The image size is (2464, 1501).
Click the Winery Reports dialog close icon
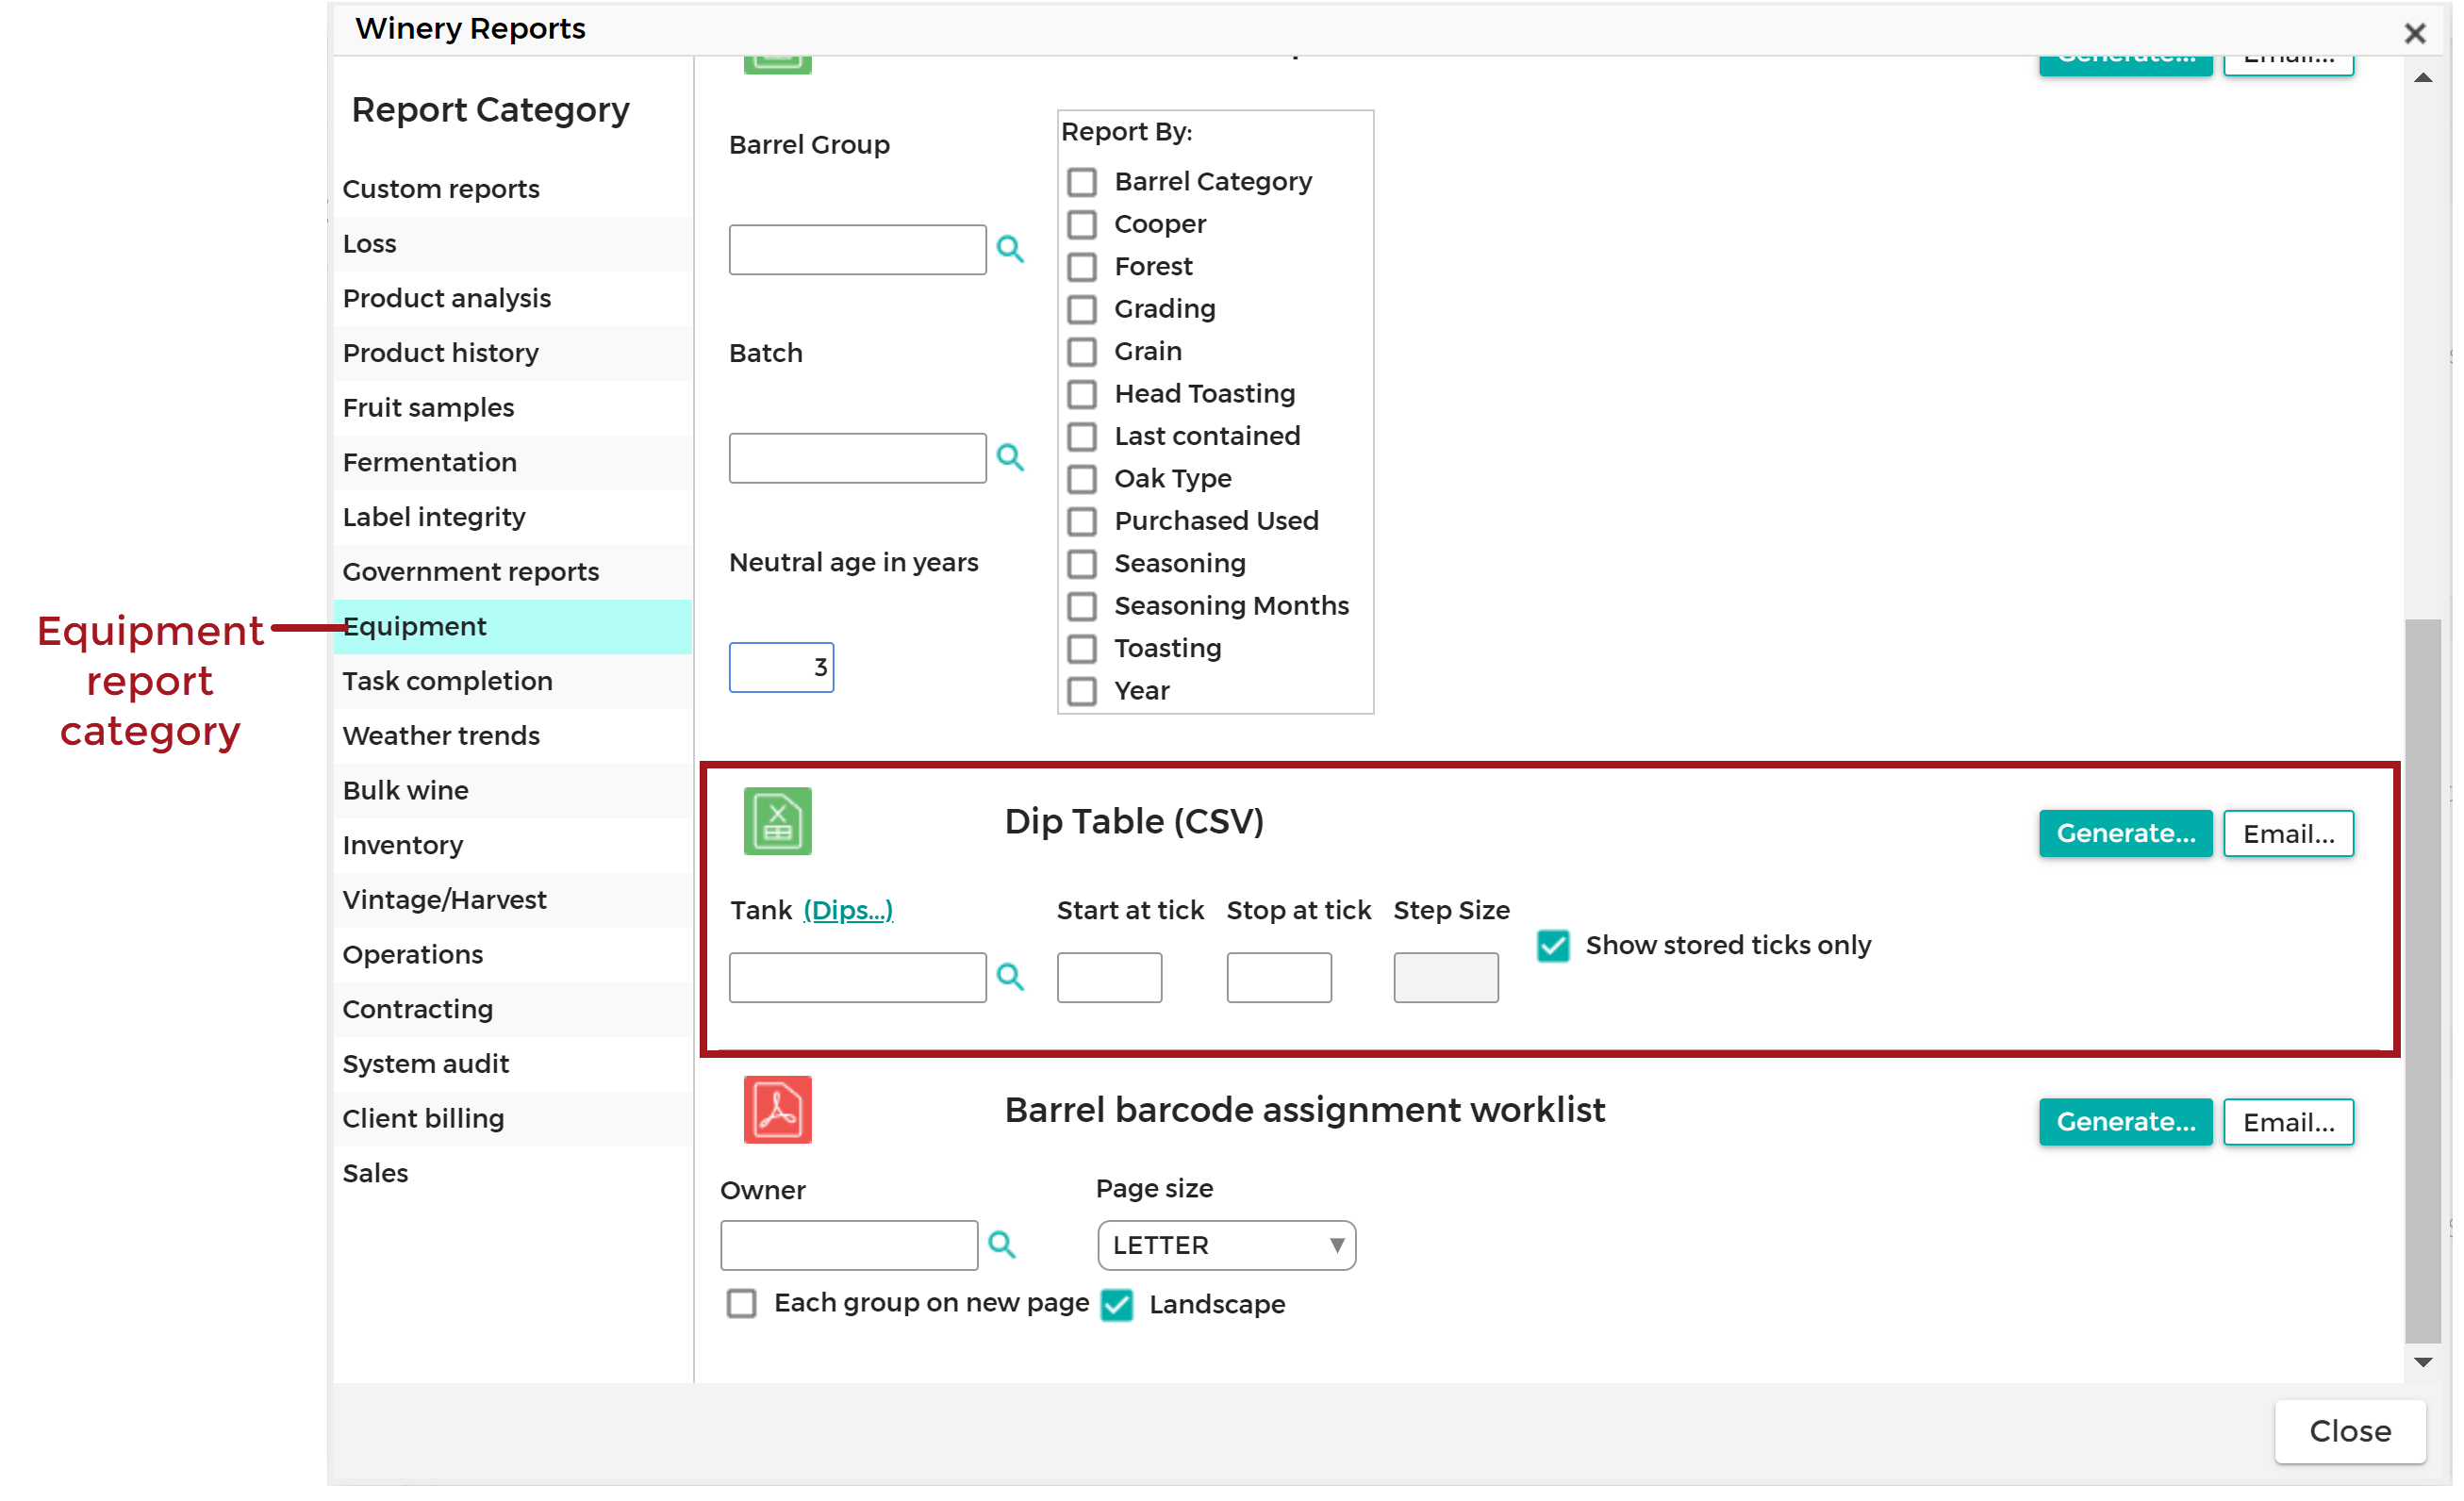tap(2417, 32)
